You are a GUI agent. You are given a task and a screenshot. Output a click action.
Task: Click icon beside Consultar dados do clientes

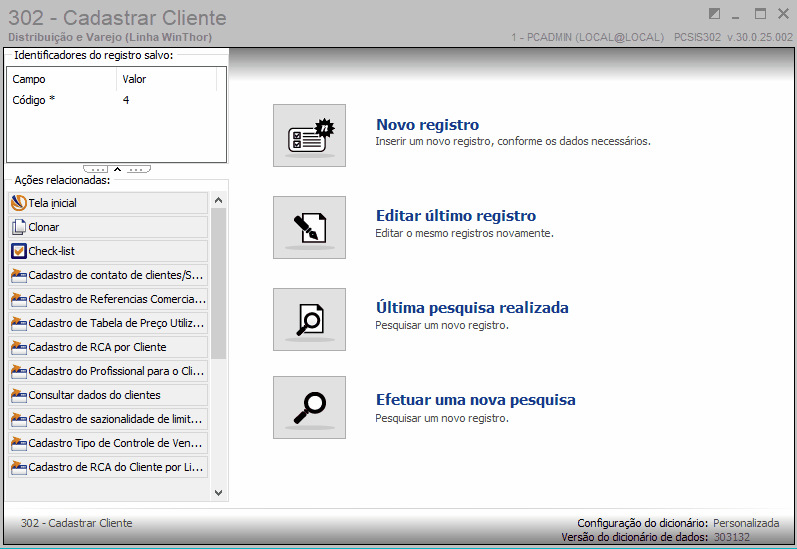coord(19,395)
